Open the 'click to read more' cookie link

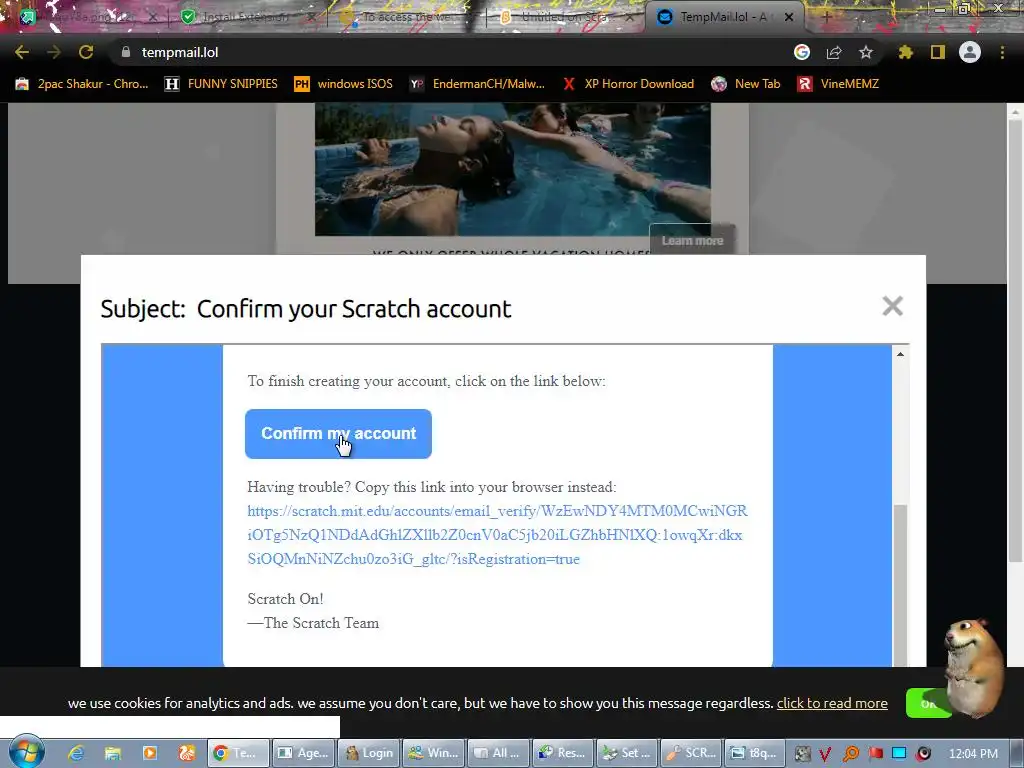pyautogui.click(x=832, y=703)
